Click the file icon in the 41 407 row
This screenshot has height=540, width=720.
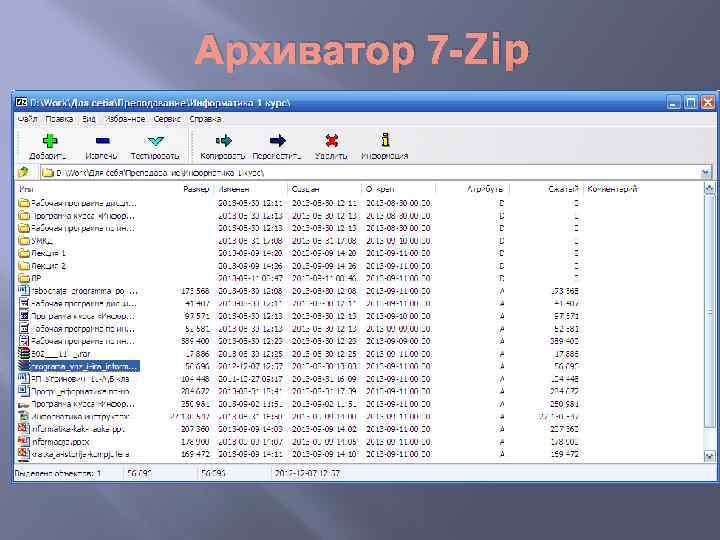pyautogui.click(x=24, y=303)
